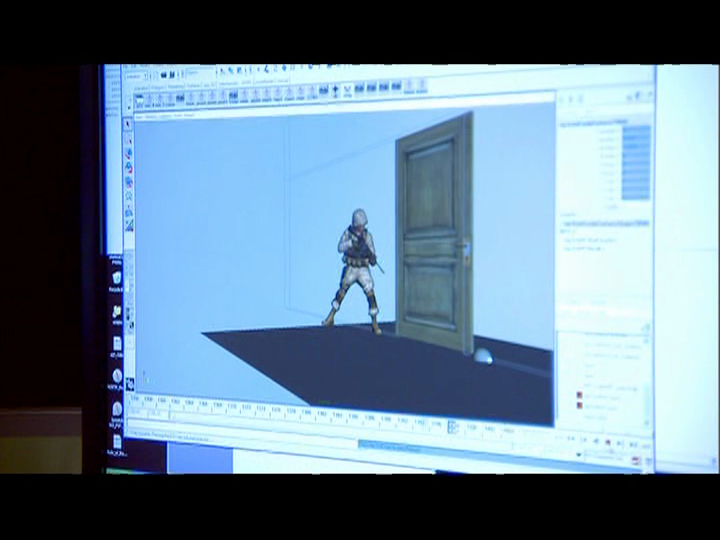Click the dark cross-shaped shelf icon
This screenshot has height=540, width=720.
point(336,90)
